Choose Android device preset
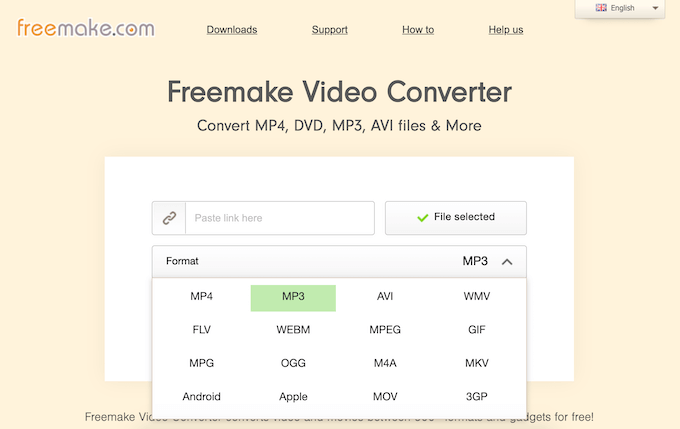This screenshot has width=680, height=429. click(x=202, y=397)
